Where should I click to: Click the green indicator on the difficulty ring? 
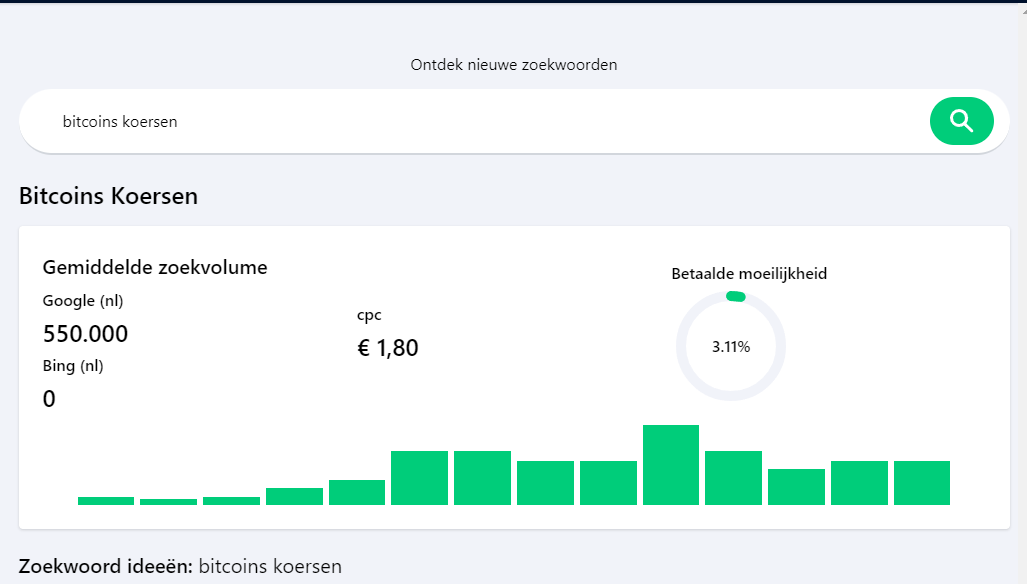pos(736,297)
